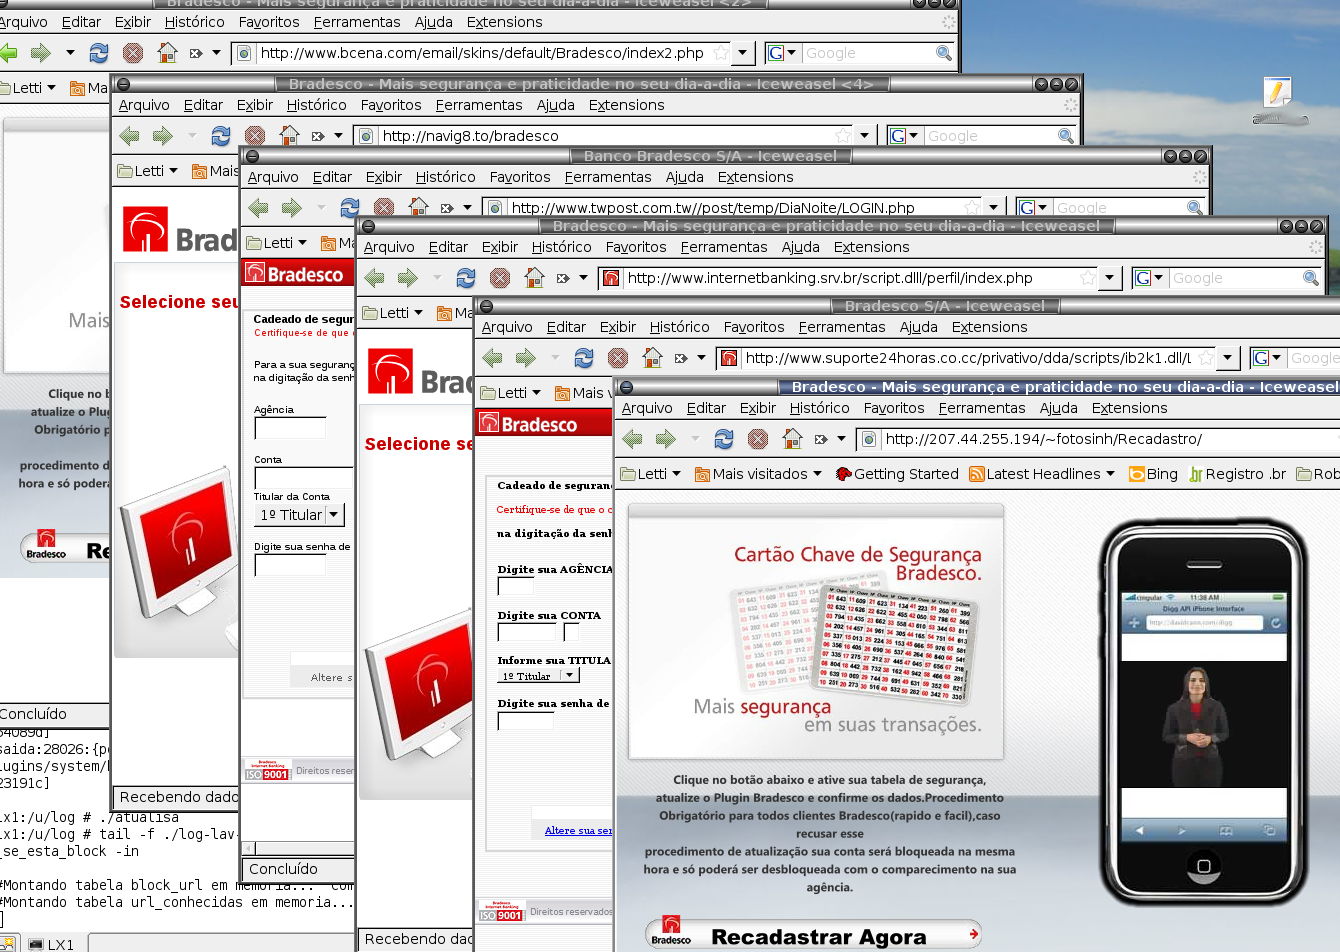Viewport: 1340px width, 952px height.
Task: Stop loading in navig8.to window
Action: click(x=255, y=135)
